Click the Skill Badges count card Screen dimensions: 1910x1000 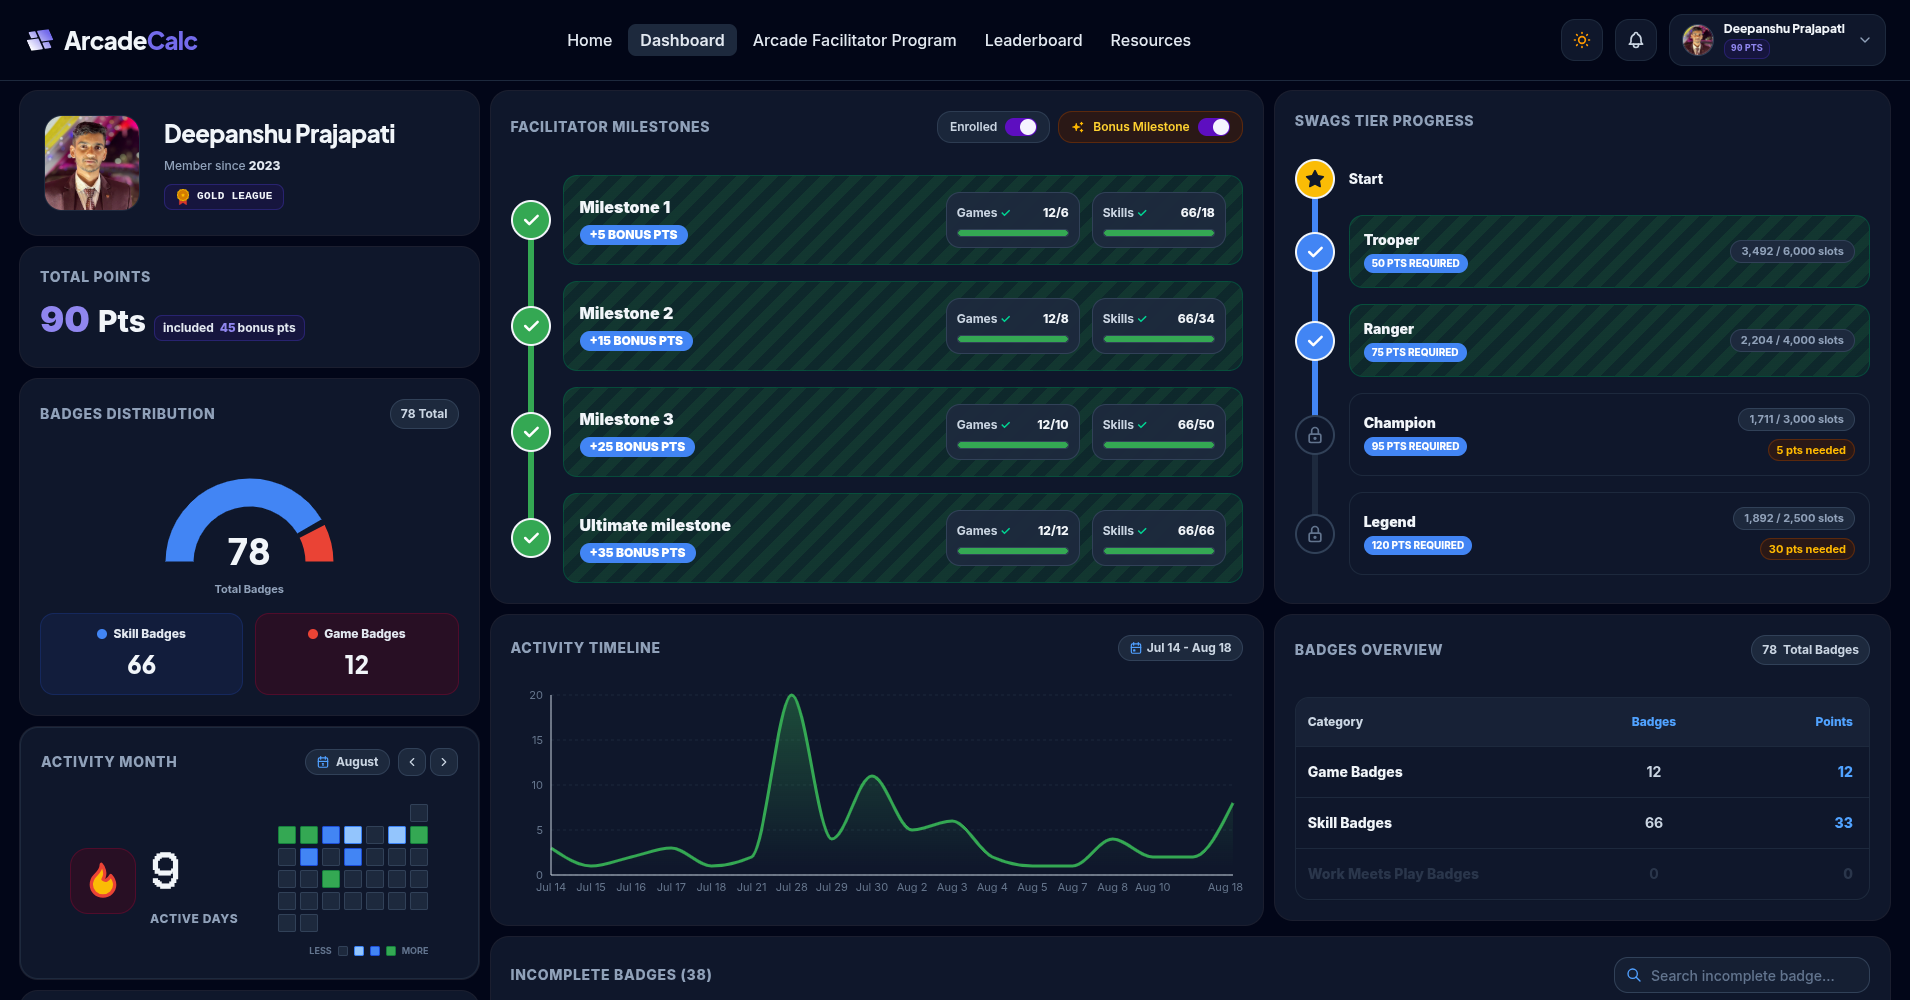click(x=141, y=654)
